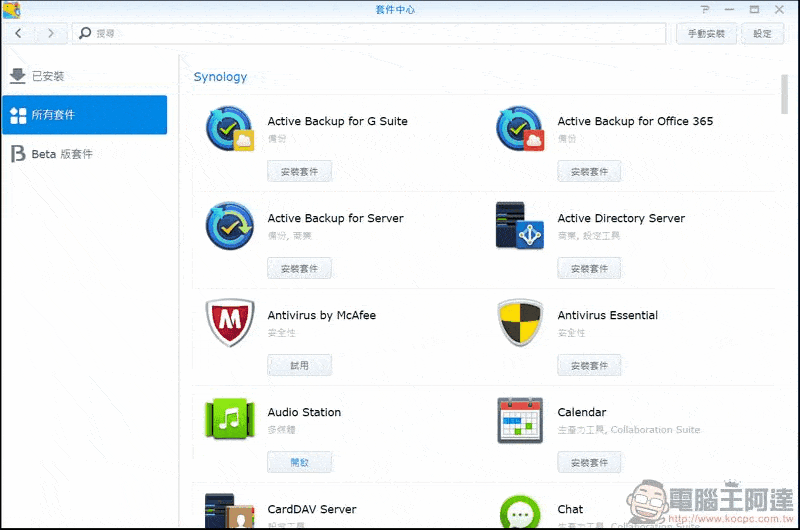The image size is (800, 530).
Task: Open the Antivirus Essential shield icon
Action: point(519,323)
